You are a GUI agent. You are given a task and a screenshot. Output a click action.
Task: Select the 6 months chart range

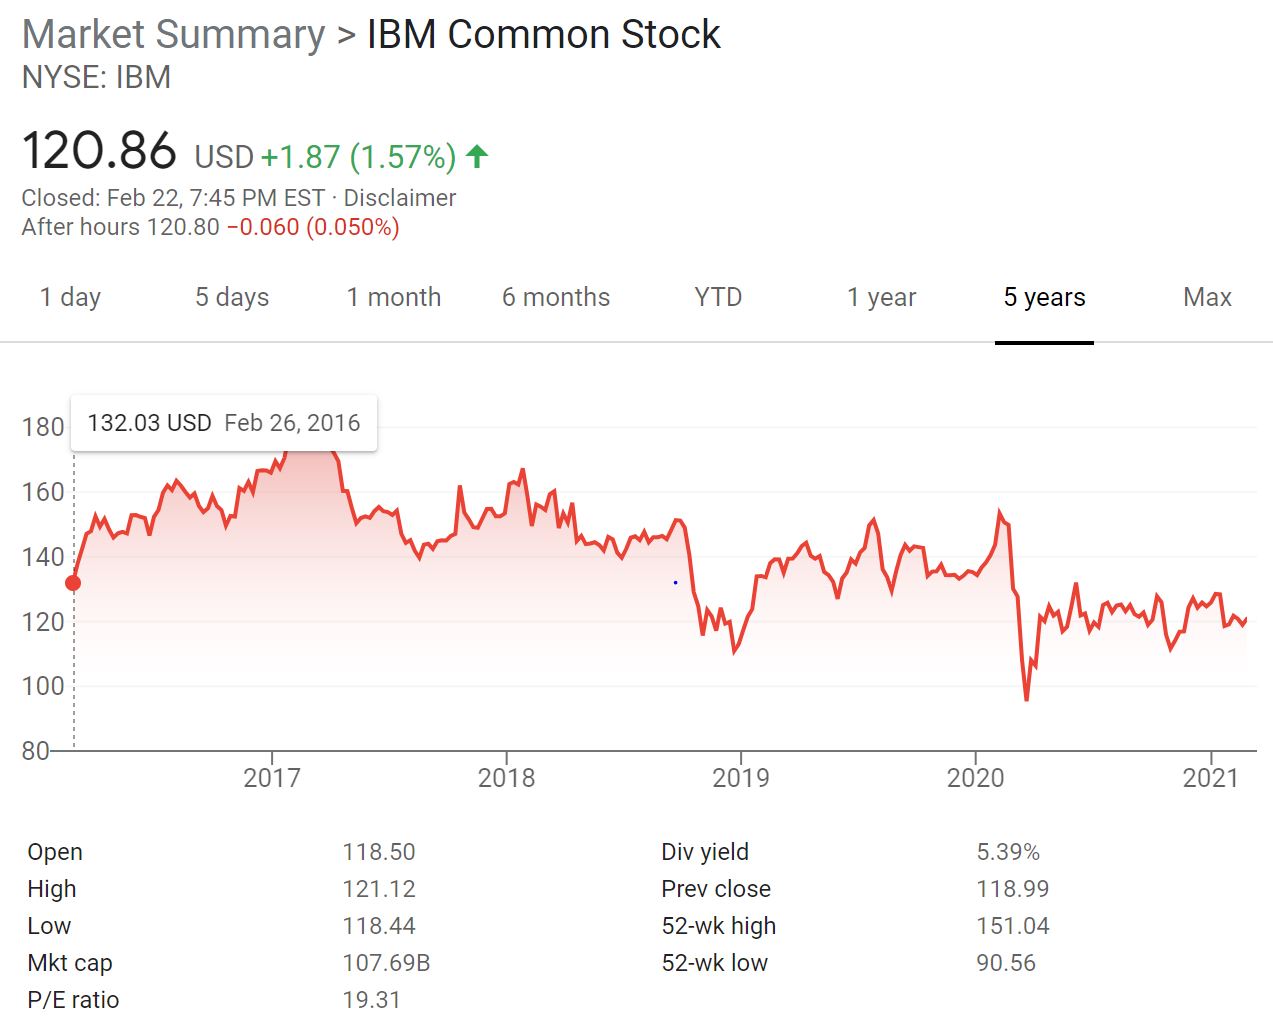[555, 297]
